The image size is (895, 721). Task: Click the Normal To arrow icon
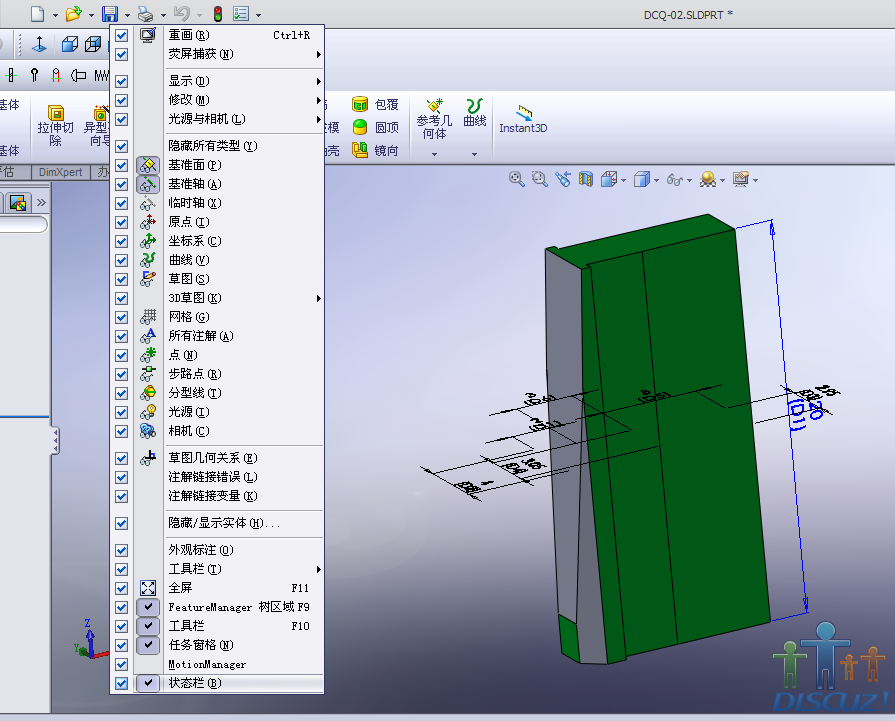tap(39, 45)
